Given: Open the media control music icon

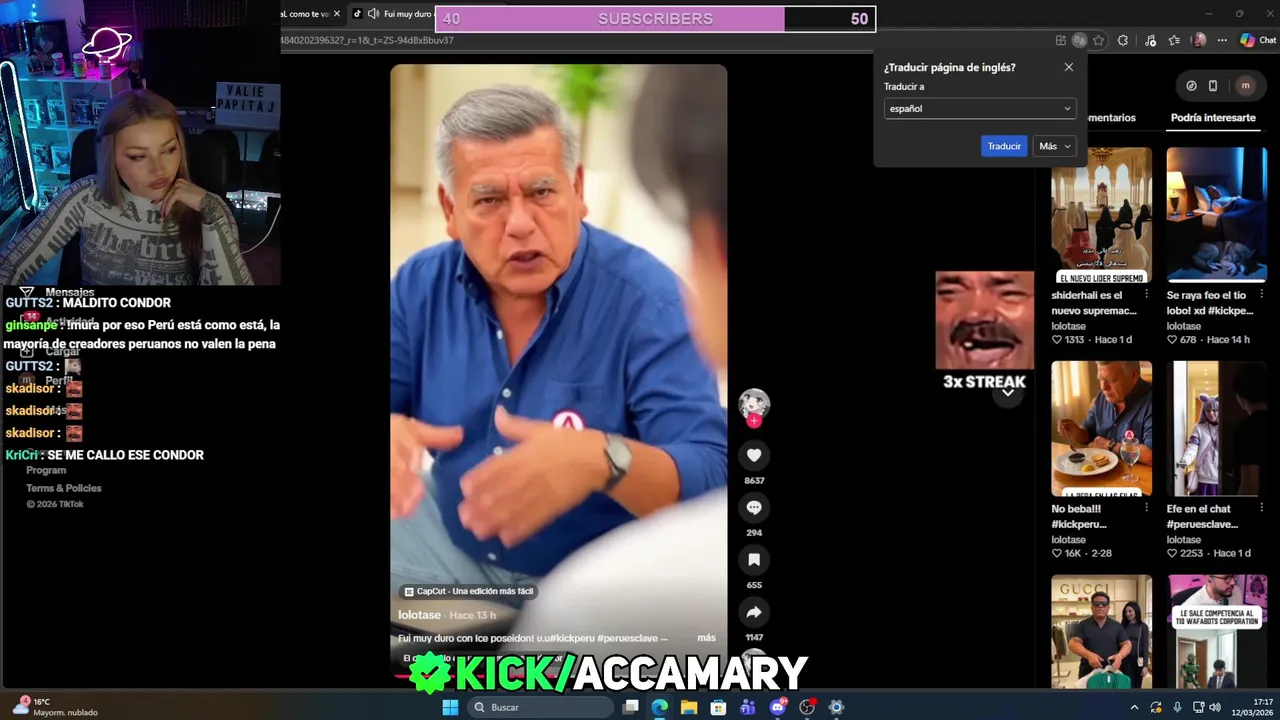Looking at the screenshot, I should pyautogui.click(x=1151, y=41).
